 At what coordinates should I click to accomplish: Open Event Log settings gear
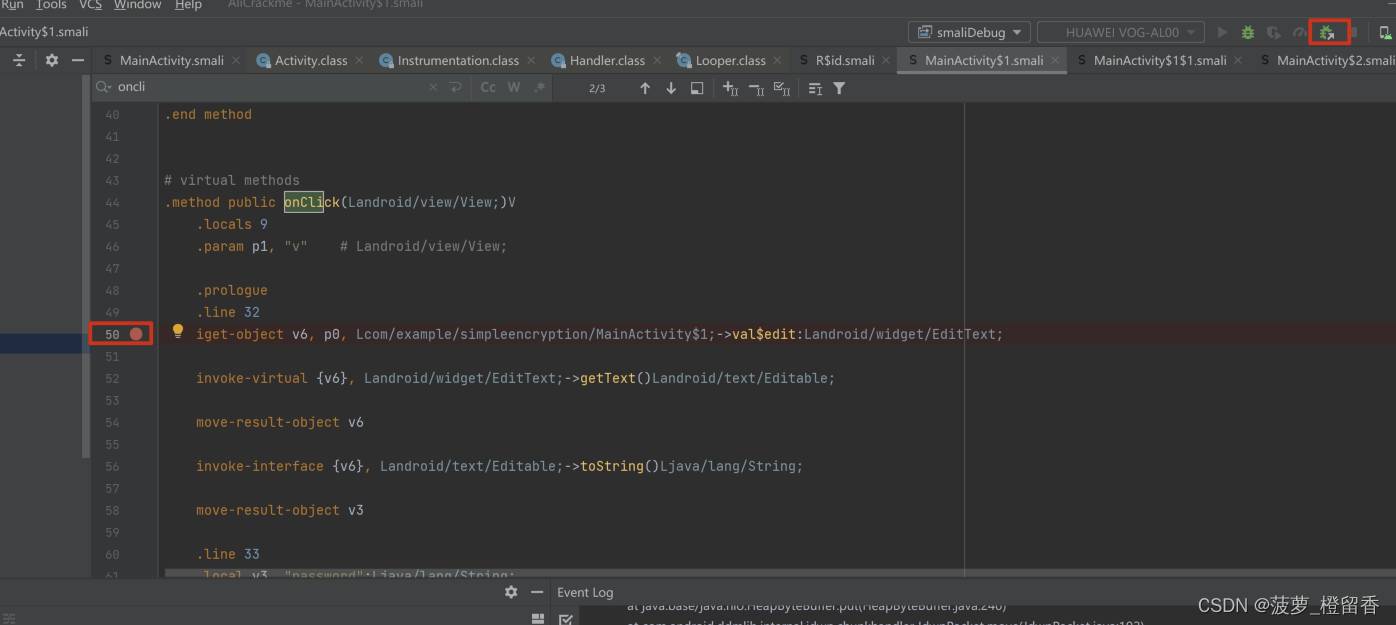[511, 592]
